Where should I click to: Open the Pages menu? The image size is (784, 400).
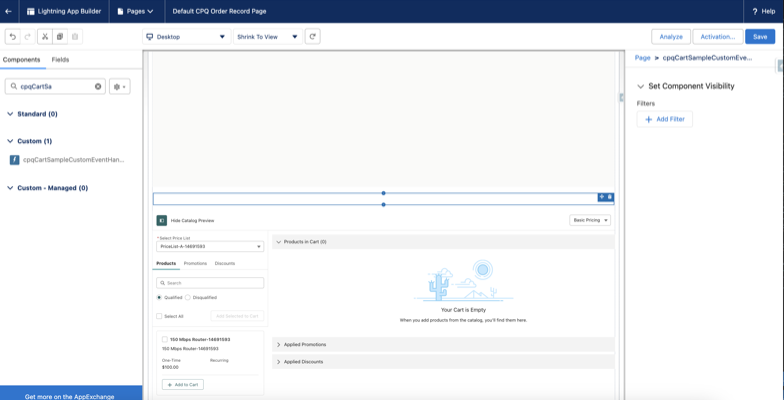tap(136, 11)
